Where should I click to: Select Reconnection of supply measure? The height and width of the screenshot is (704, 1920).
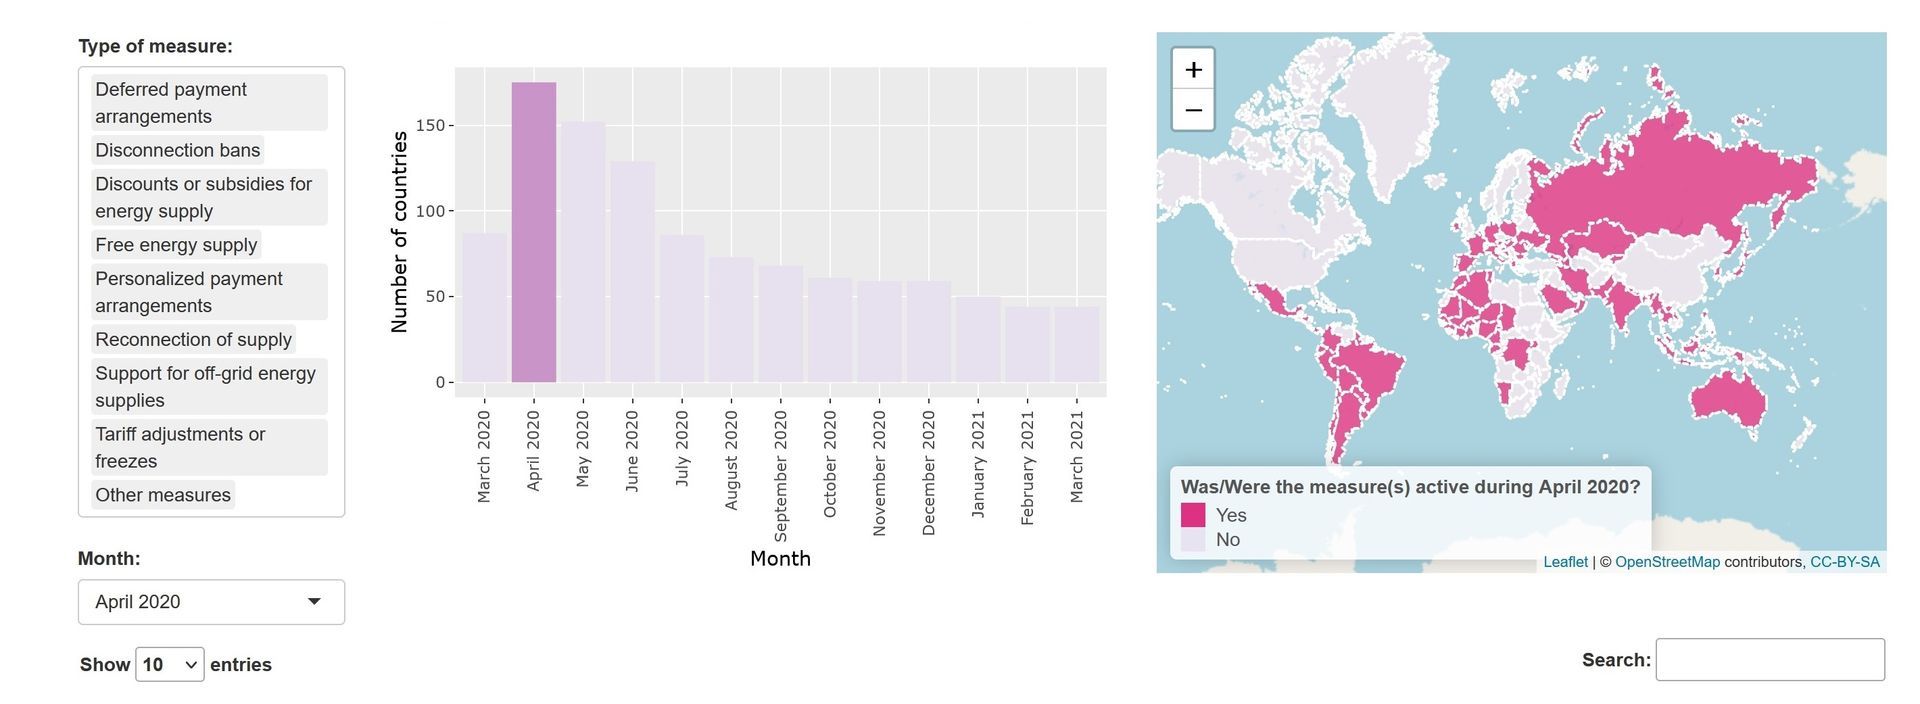pos(193,340)
